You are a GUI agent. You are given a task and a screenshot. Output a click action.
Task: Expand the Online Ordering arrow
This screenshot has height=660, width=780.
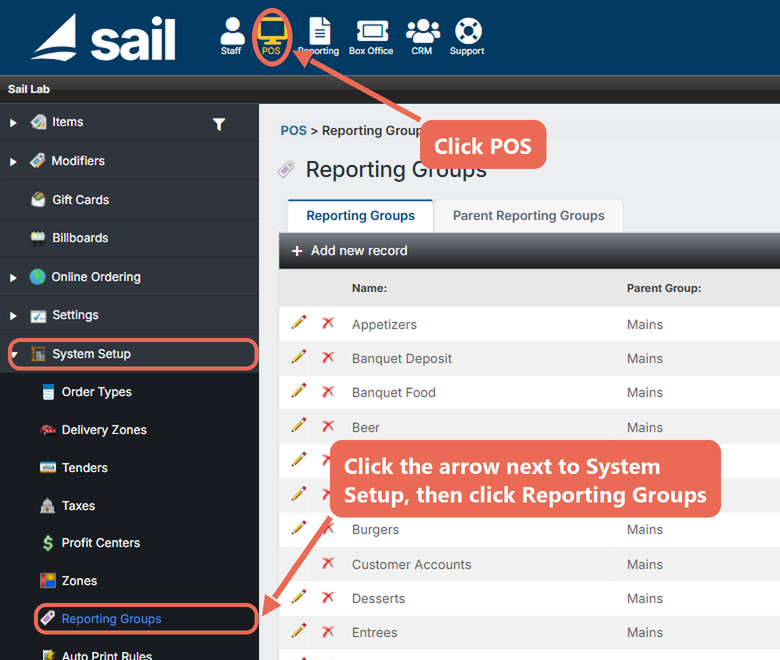coord(13,278)
